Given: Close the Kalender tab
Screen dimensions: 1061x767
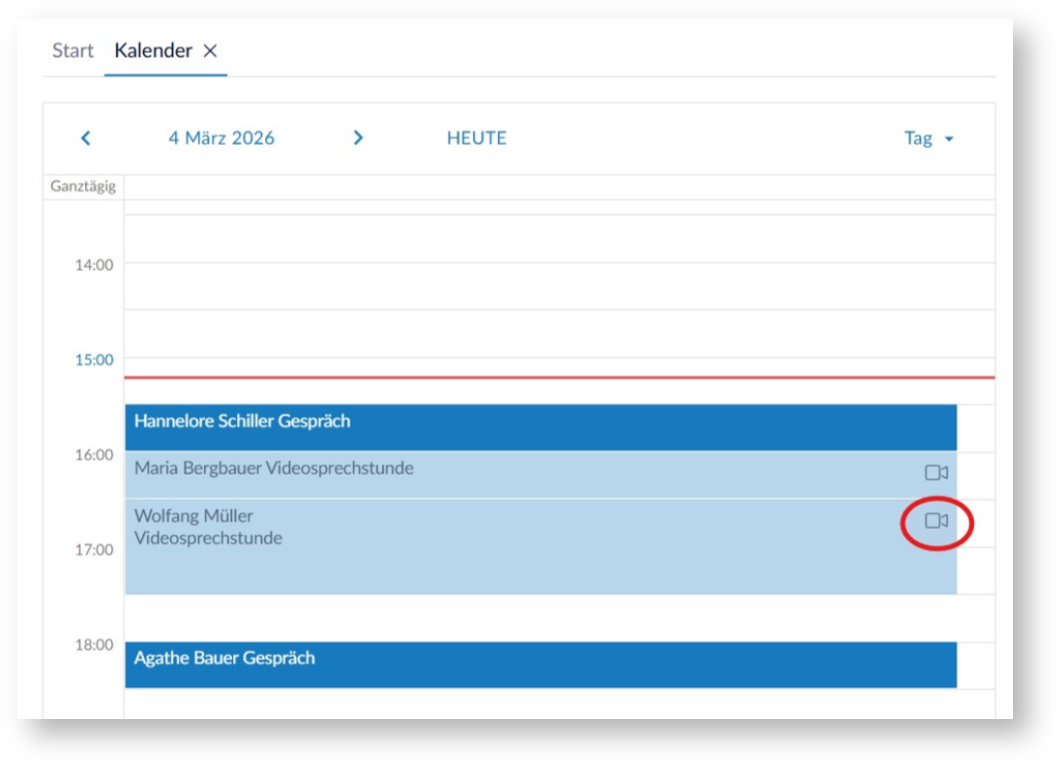Looking at the screenshot, I should click(x=210, y=51).
